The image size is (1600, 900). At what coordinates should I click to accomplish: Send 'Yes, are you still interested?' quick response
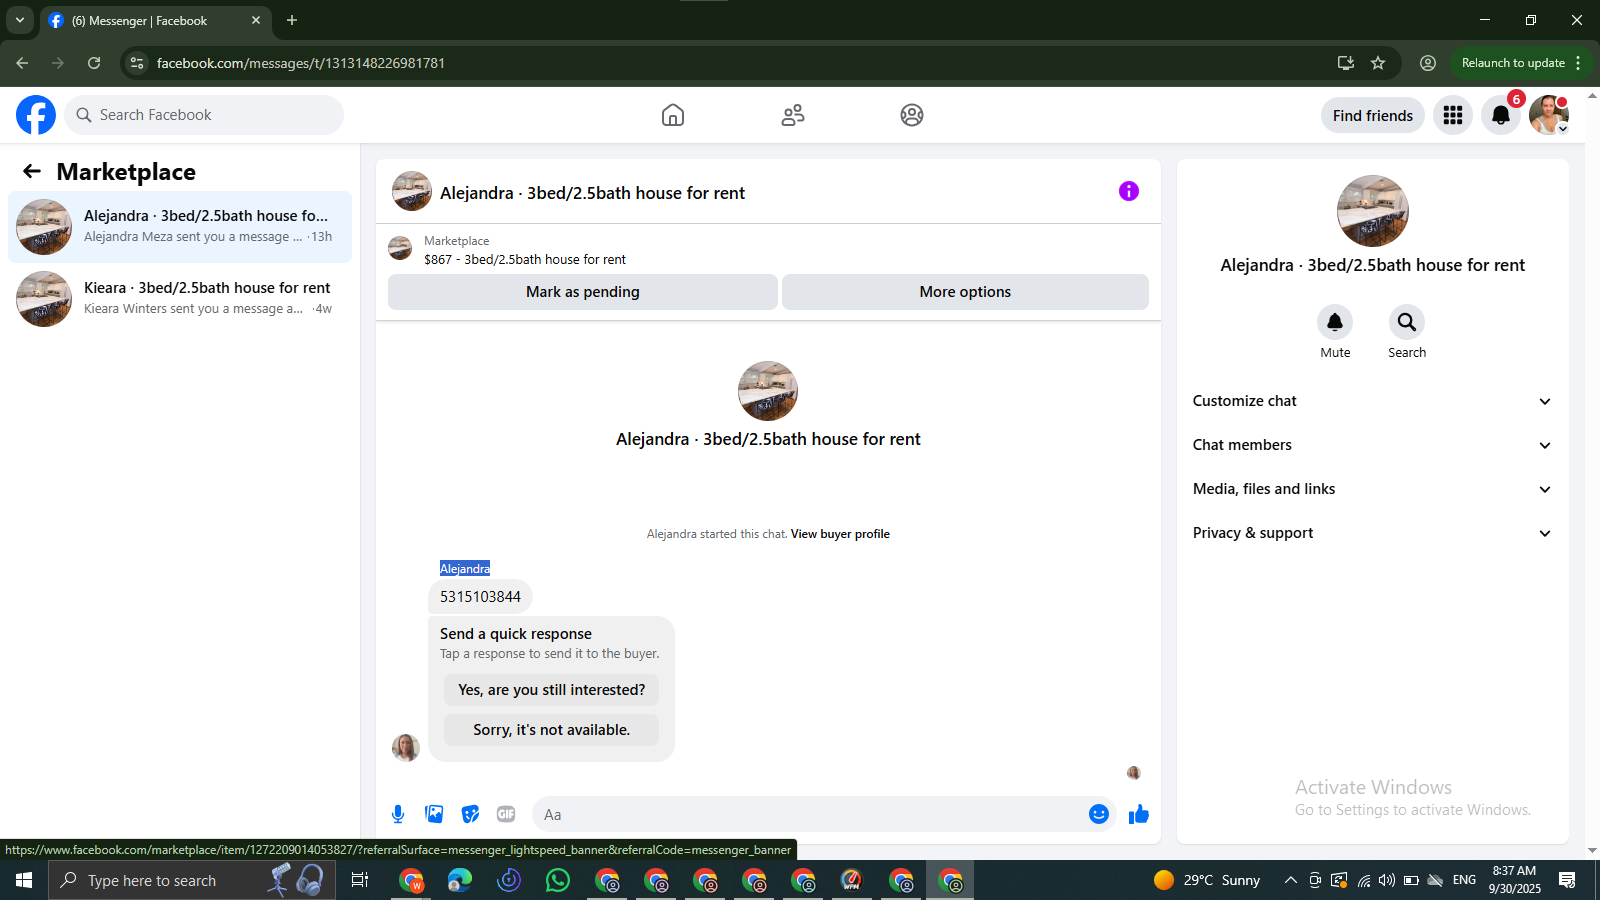(x=552, y=690)
